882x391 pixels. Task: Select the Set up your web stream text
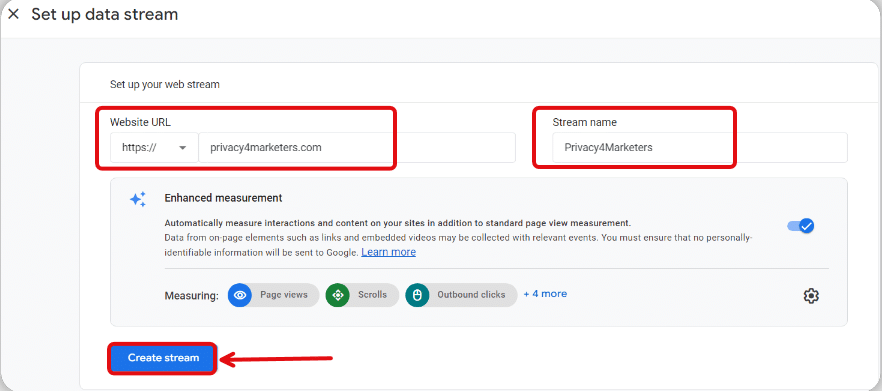[x=165, y=85]
